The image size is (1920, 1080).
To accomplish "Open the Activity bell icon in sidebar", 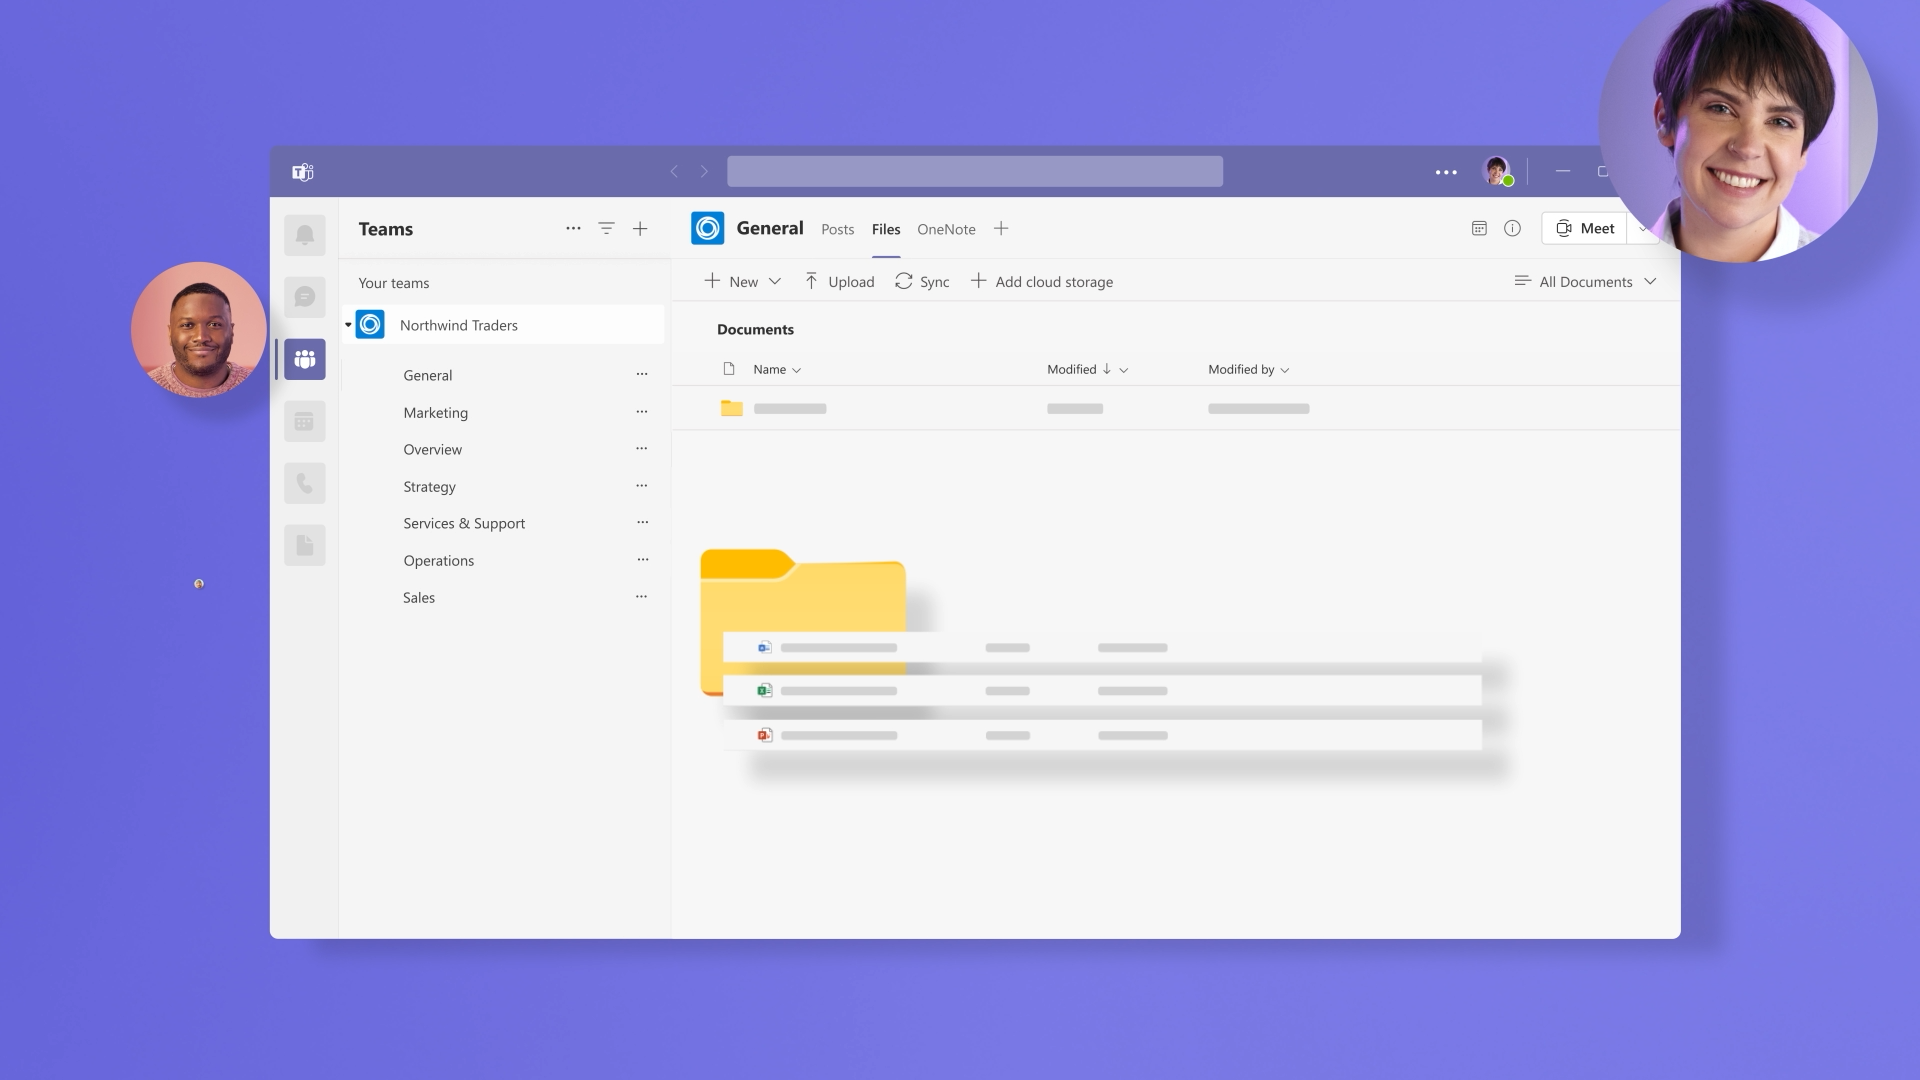I will (x=305, y=235).
